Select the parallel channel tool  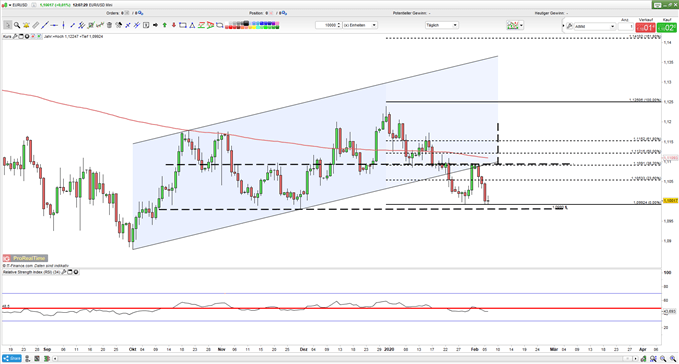81,25
